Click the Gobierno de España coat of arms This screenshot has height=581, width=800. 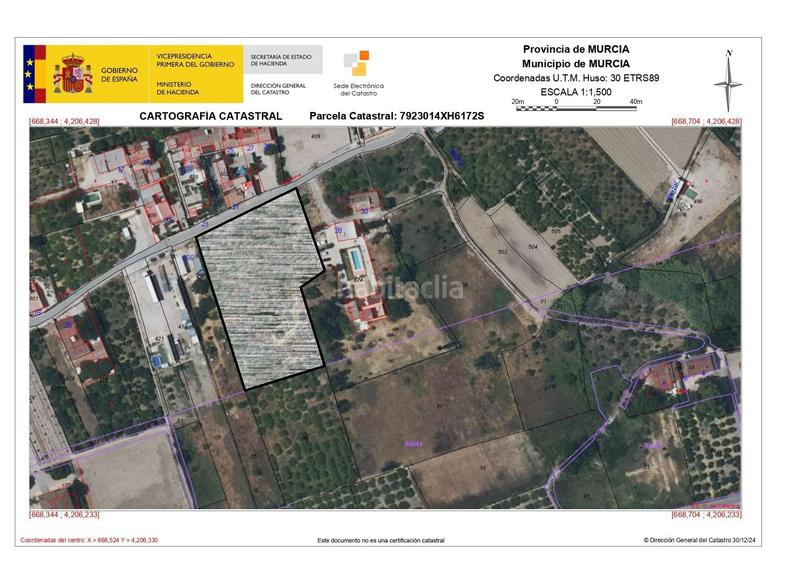pyautogui.click(x=73, y=74)
